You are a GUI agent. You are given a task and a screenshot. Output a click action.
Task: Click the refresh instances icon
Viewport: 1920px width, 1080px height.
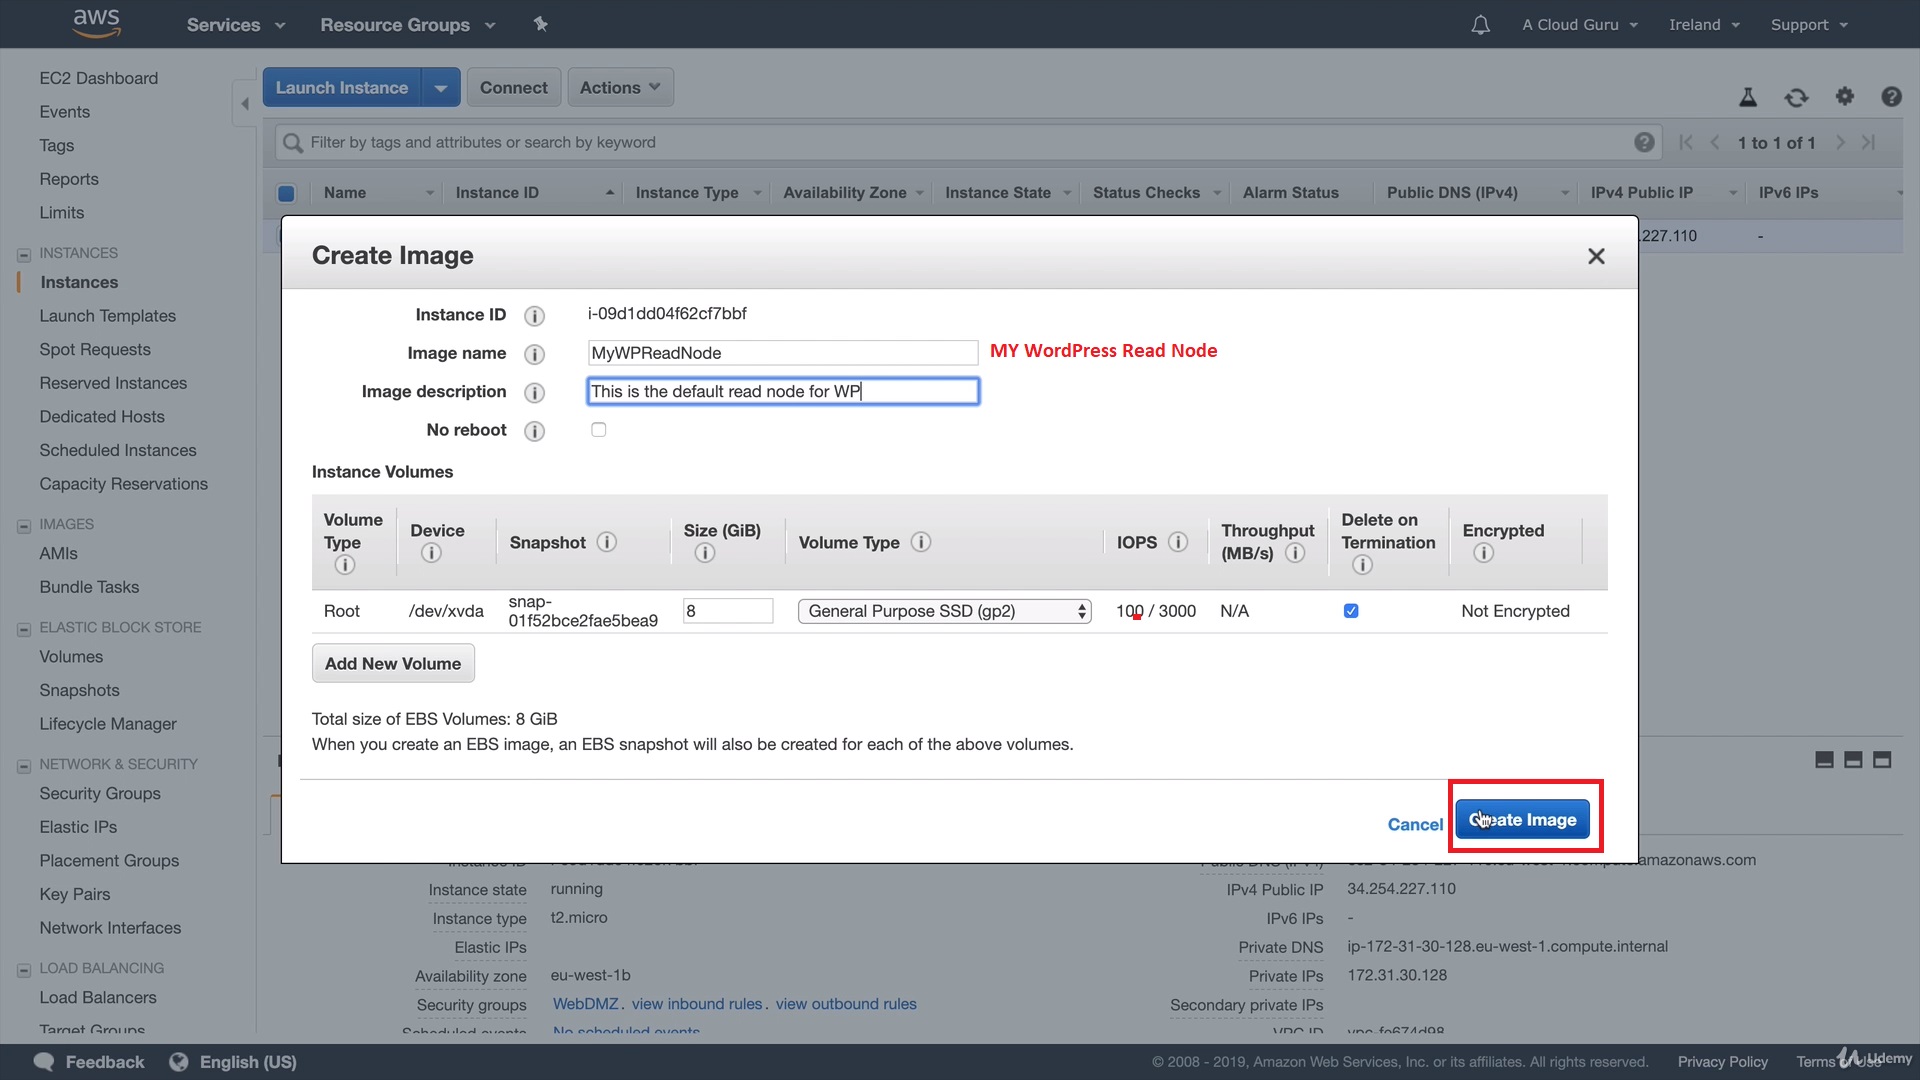1796,97
